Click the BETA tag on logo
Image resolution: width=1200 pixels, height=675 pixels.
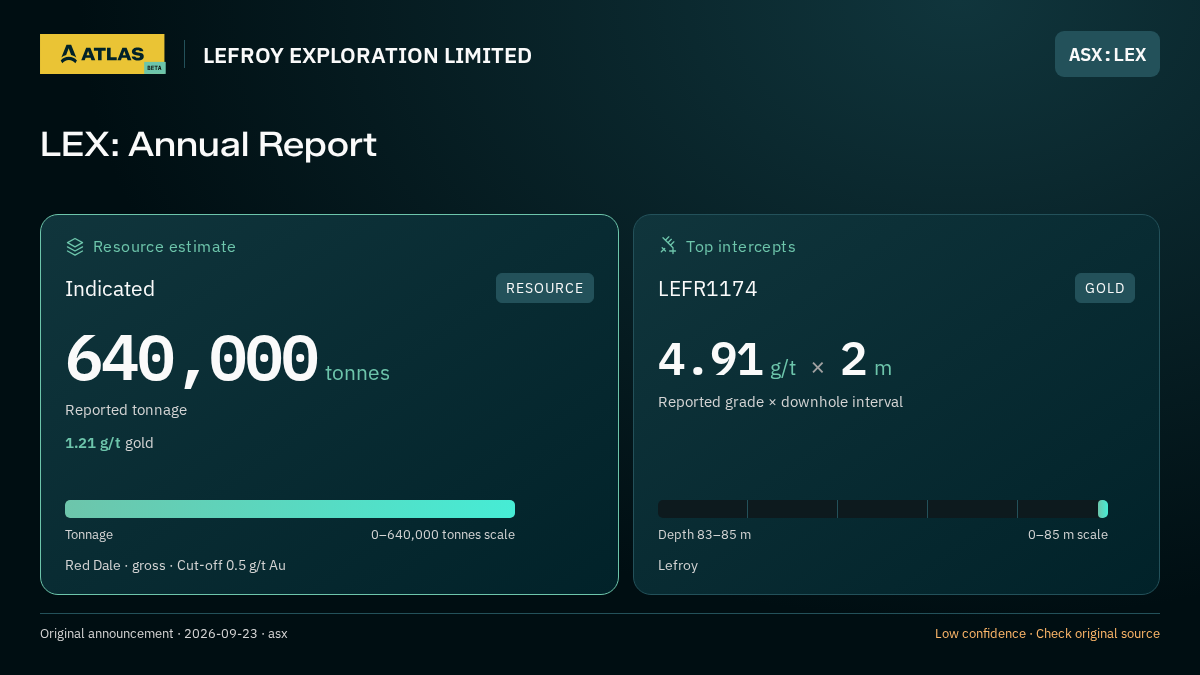154,67
